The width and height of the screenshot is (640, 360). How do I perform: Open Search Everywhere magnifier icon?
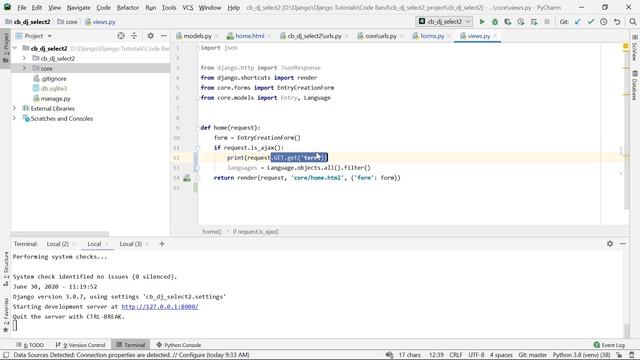coord(633,22)
